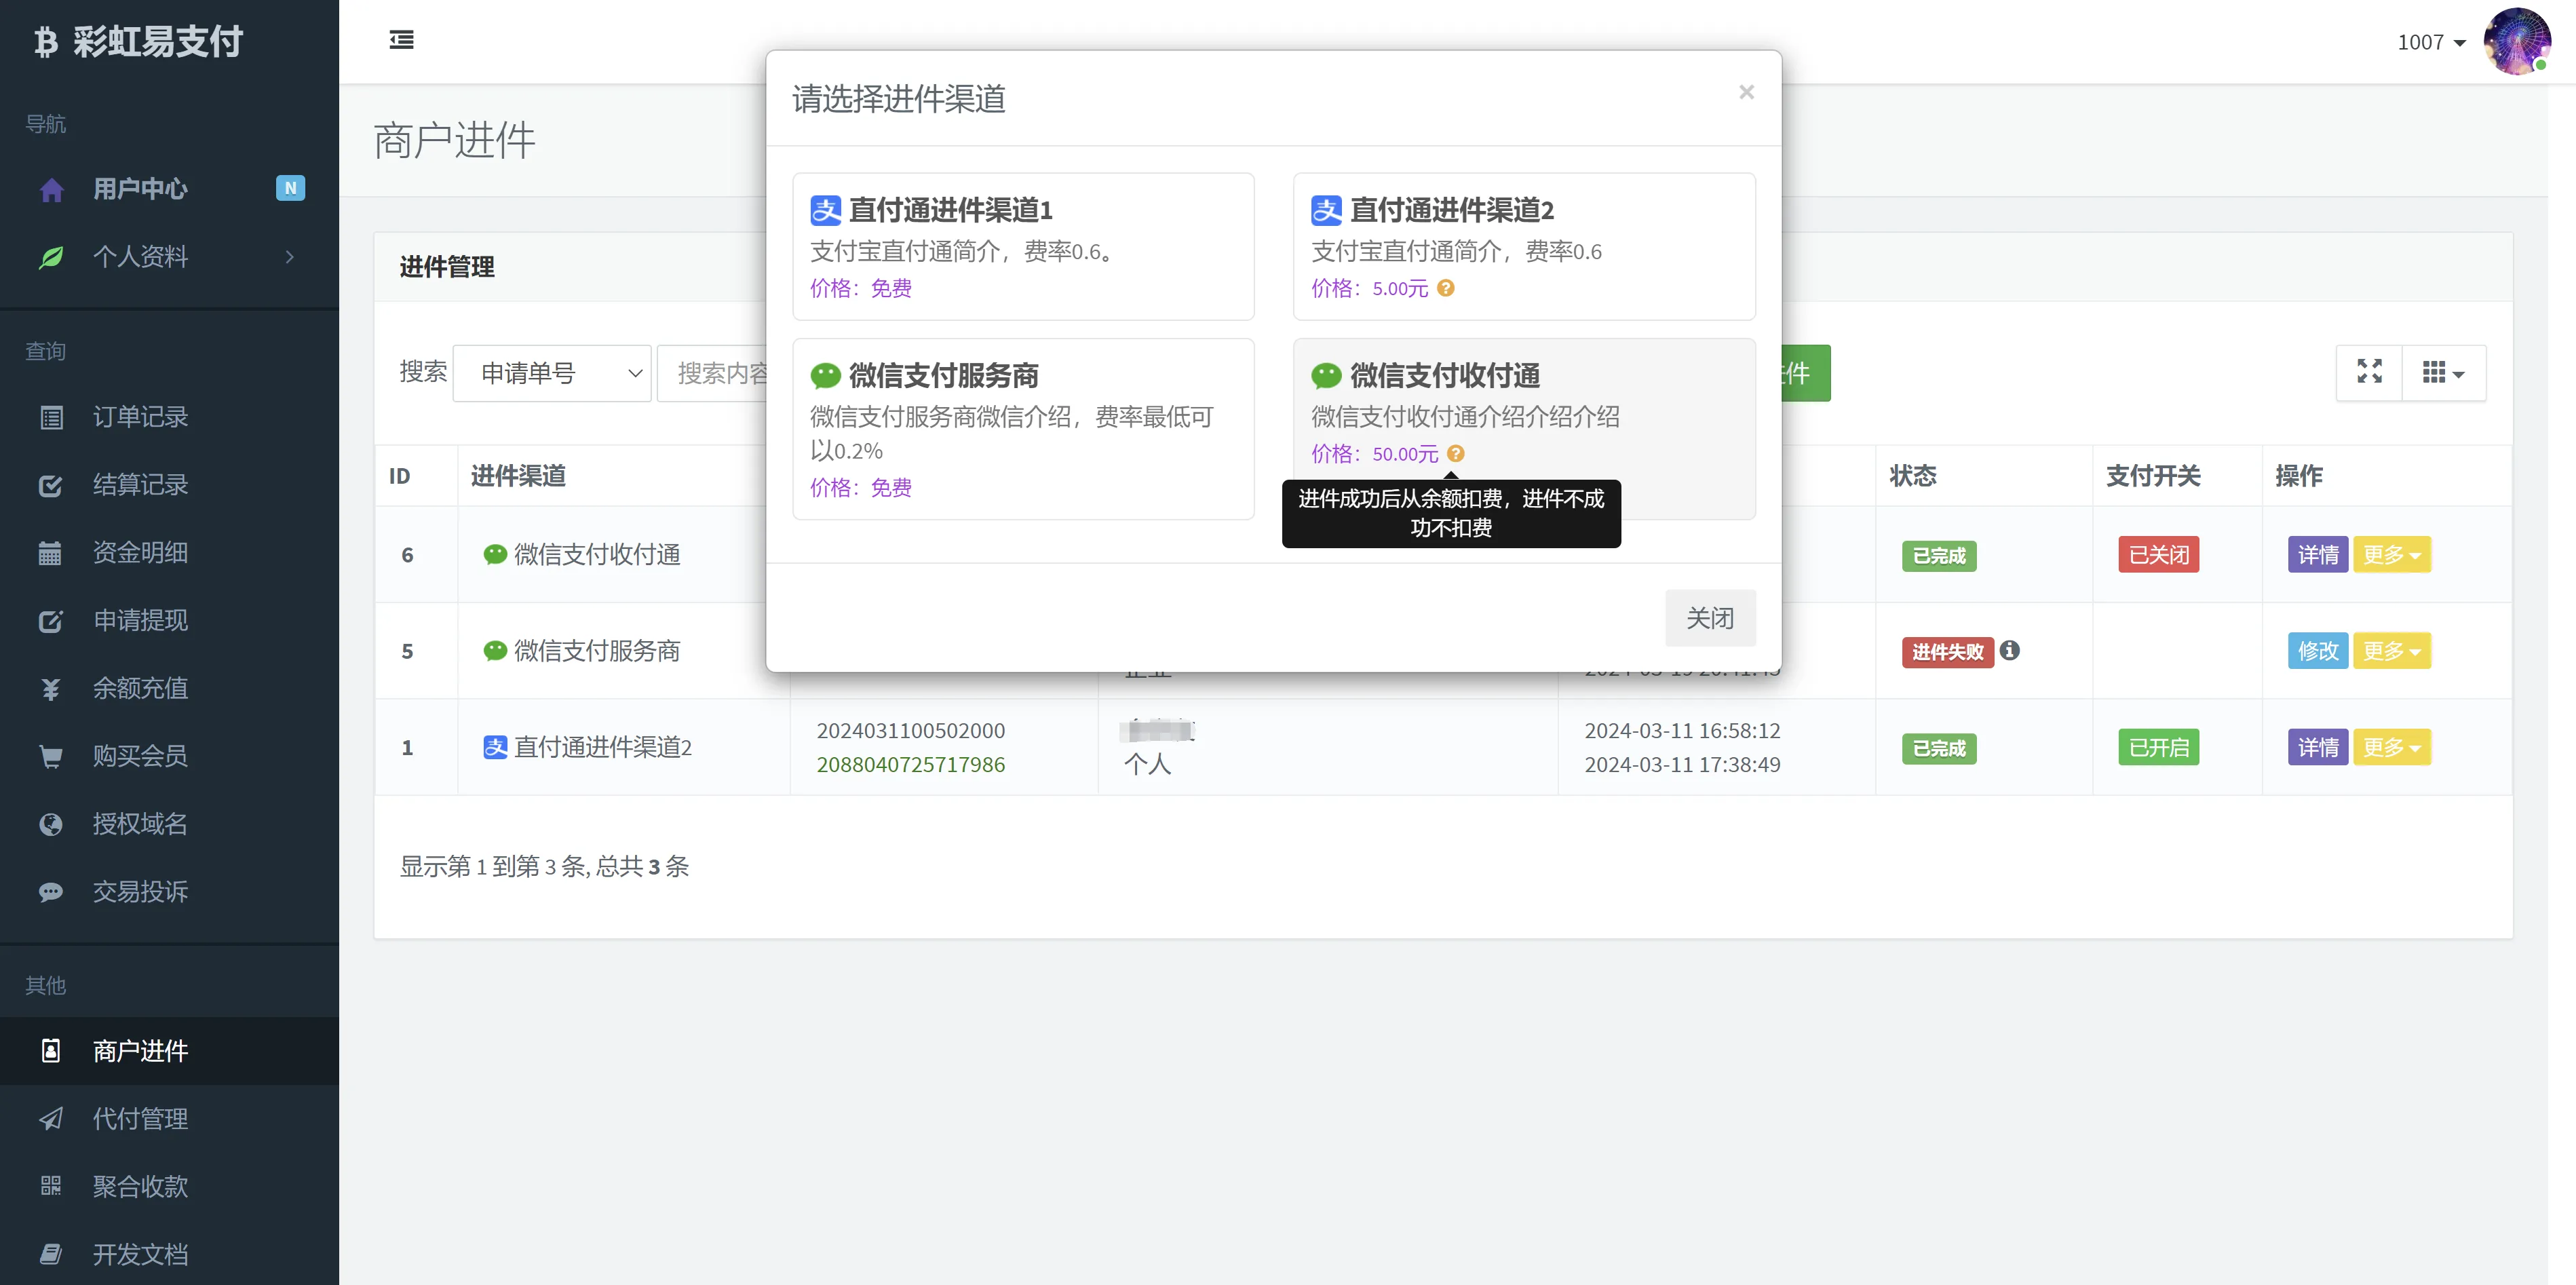2576x1285 pixels.
Task: Select 直付通进件渠道1 channel card
Action: click(x=1022, y=246)
